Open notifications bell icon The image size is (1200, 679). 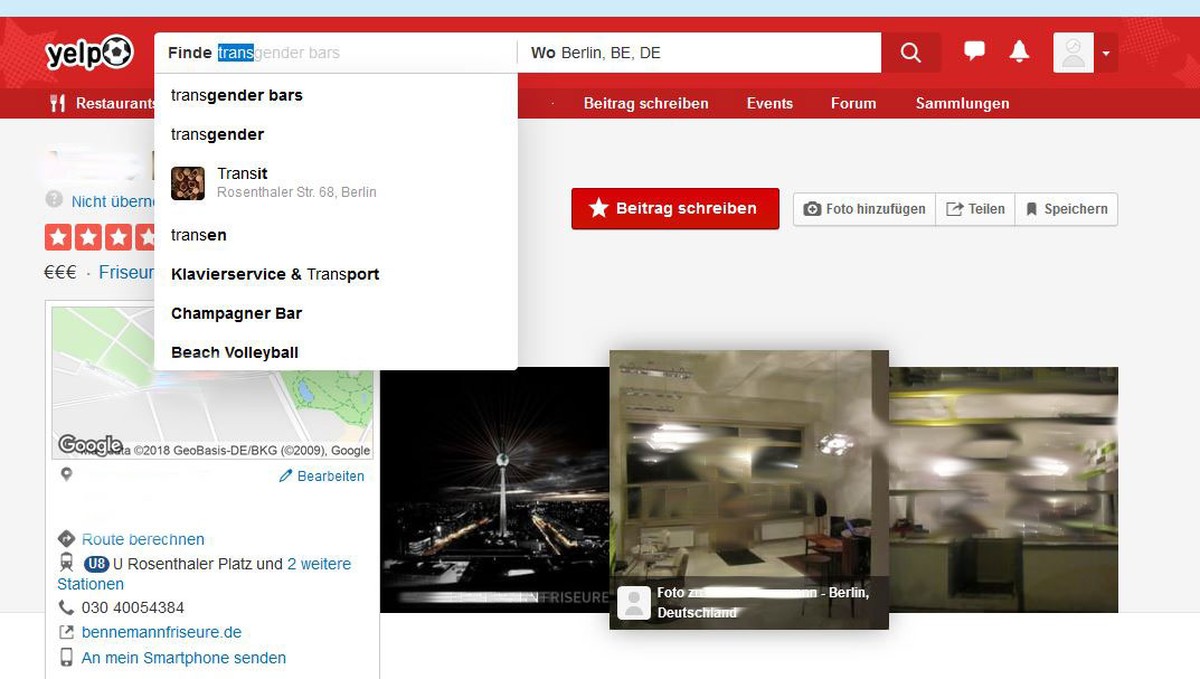click(1019, 52)
